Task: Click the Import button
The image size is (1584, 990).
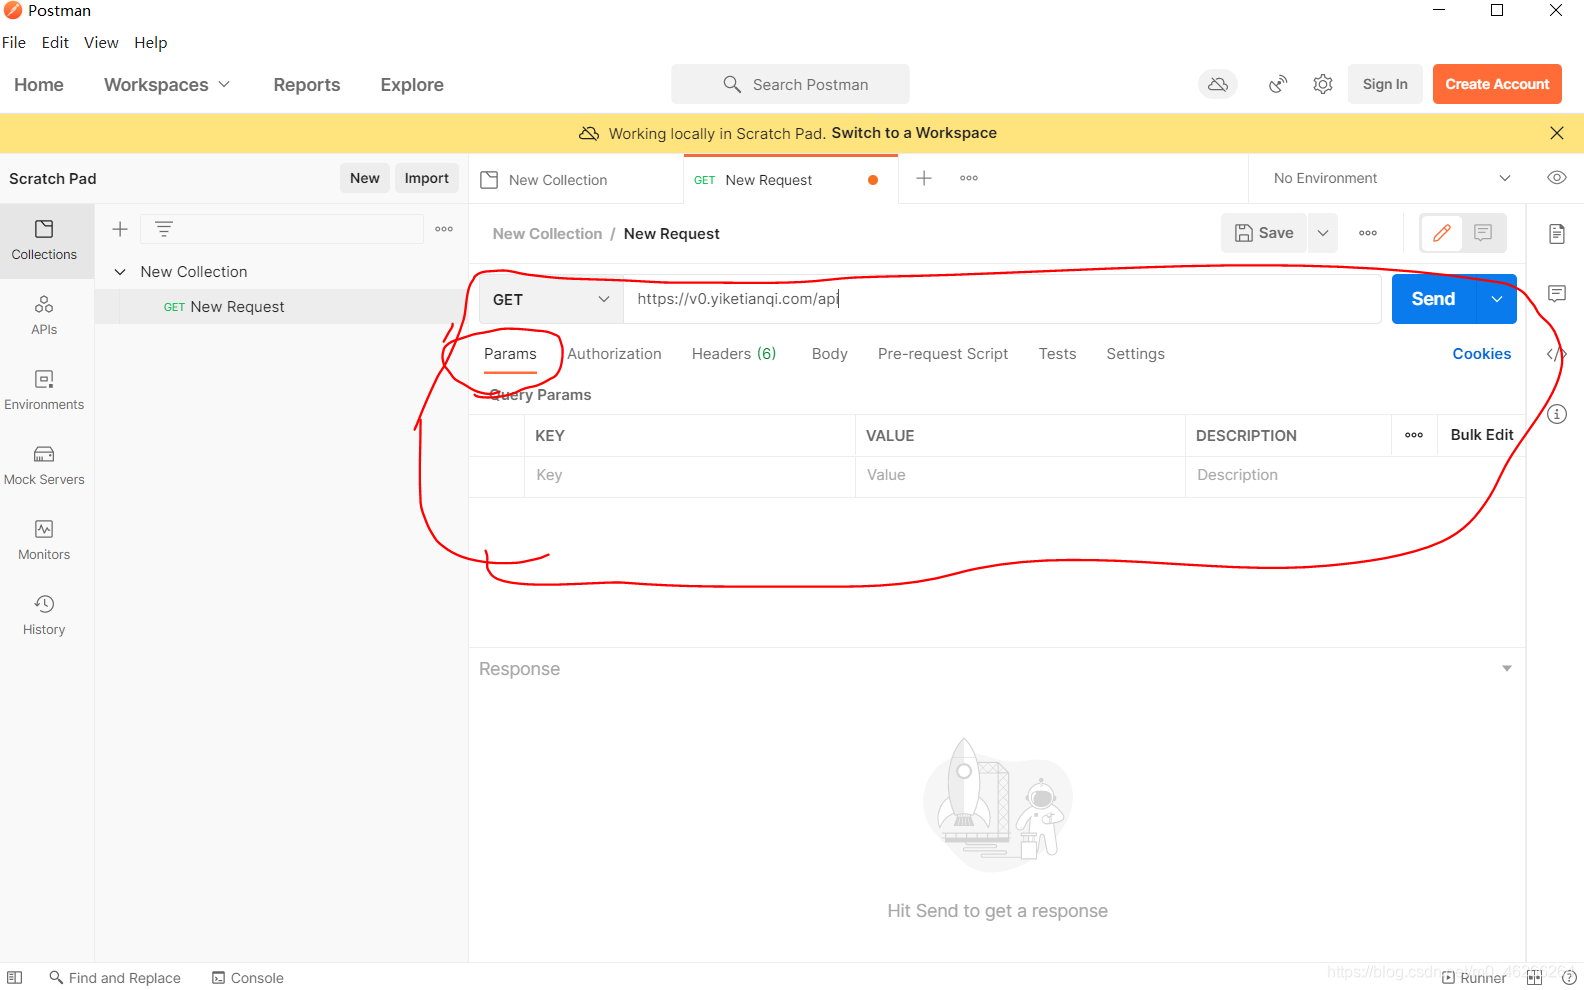Action: point(427,178)
